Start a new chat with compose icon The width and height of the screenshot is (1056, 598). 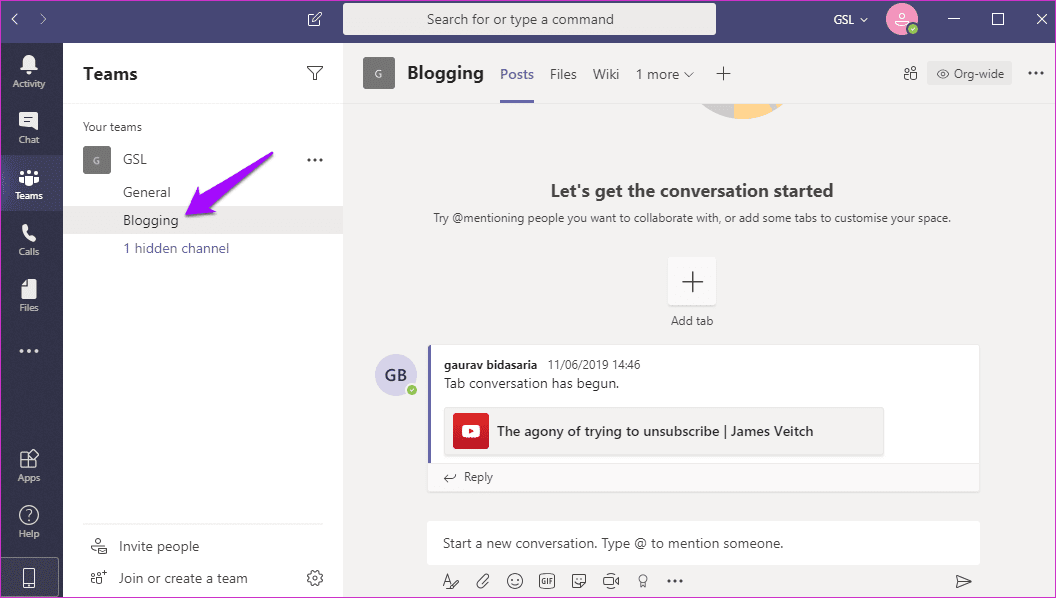click(315, 19)
